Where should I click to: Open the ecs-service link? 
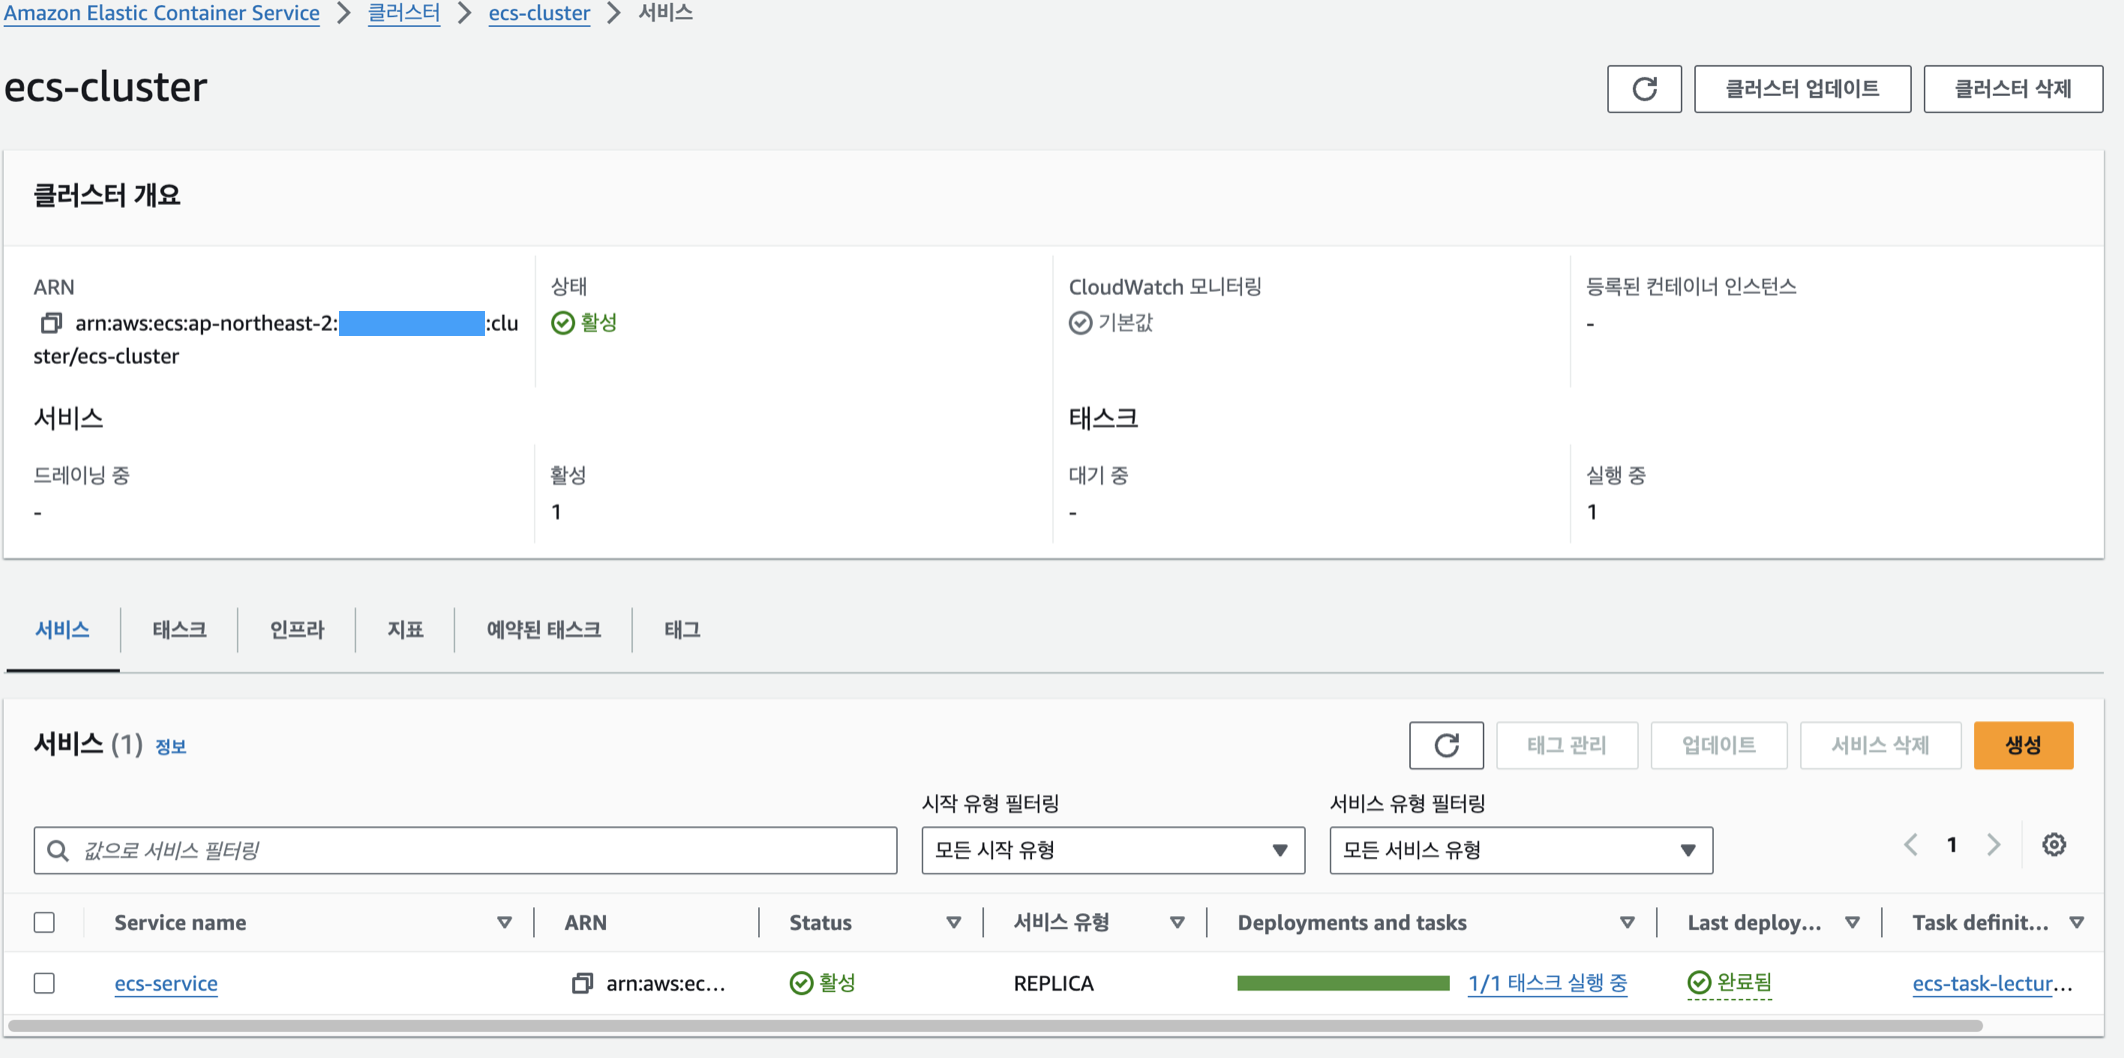[x=166, y=983]
